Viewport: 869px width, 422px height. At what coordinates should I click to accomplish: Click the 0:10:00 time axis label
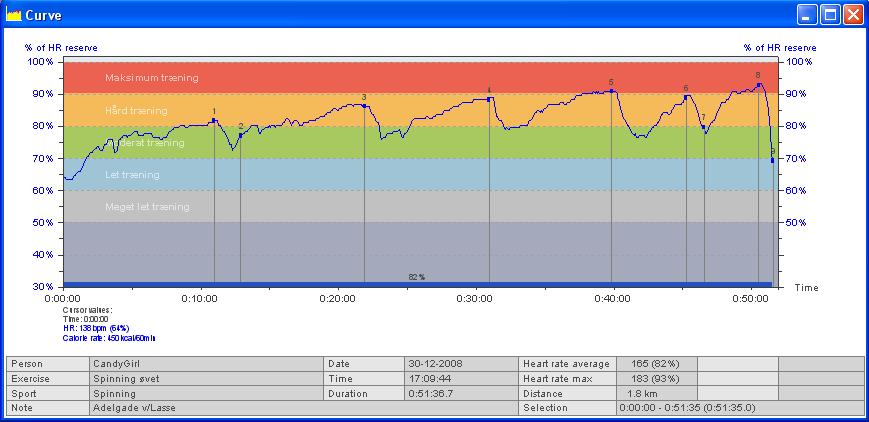point(200,298)
